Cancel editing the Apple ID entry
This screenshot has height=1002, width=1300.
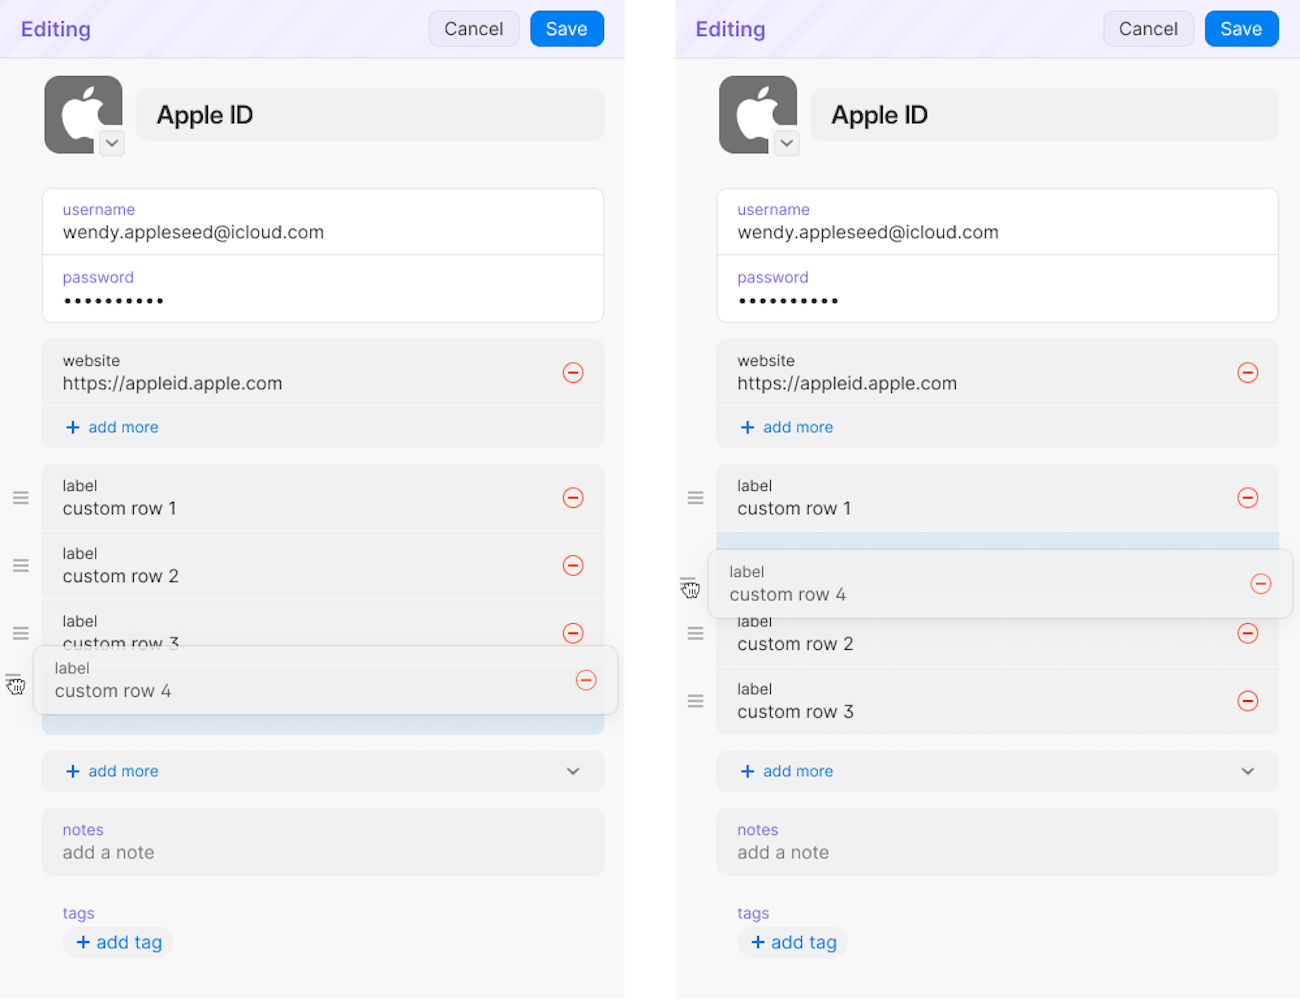click(473, 28)
